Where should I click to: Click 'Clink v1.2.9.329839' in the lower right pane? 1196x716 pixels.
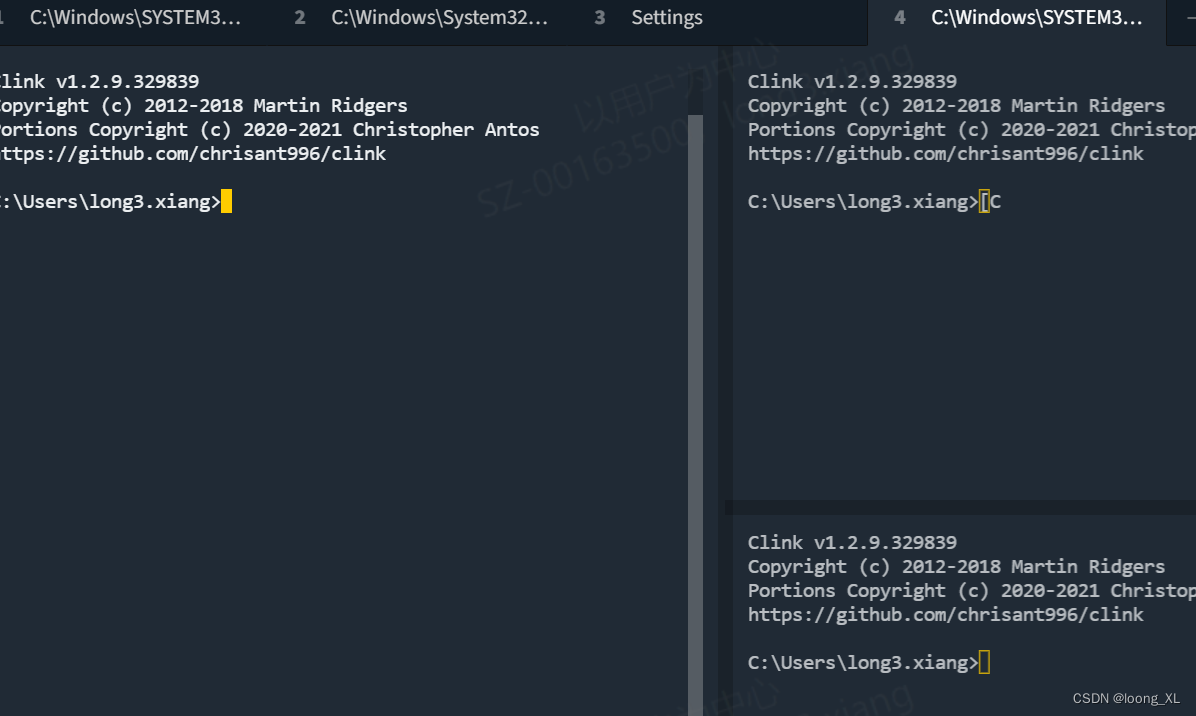point(852,542)
